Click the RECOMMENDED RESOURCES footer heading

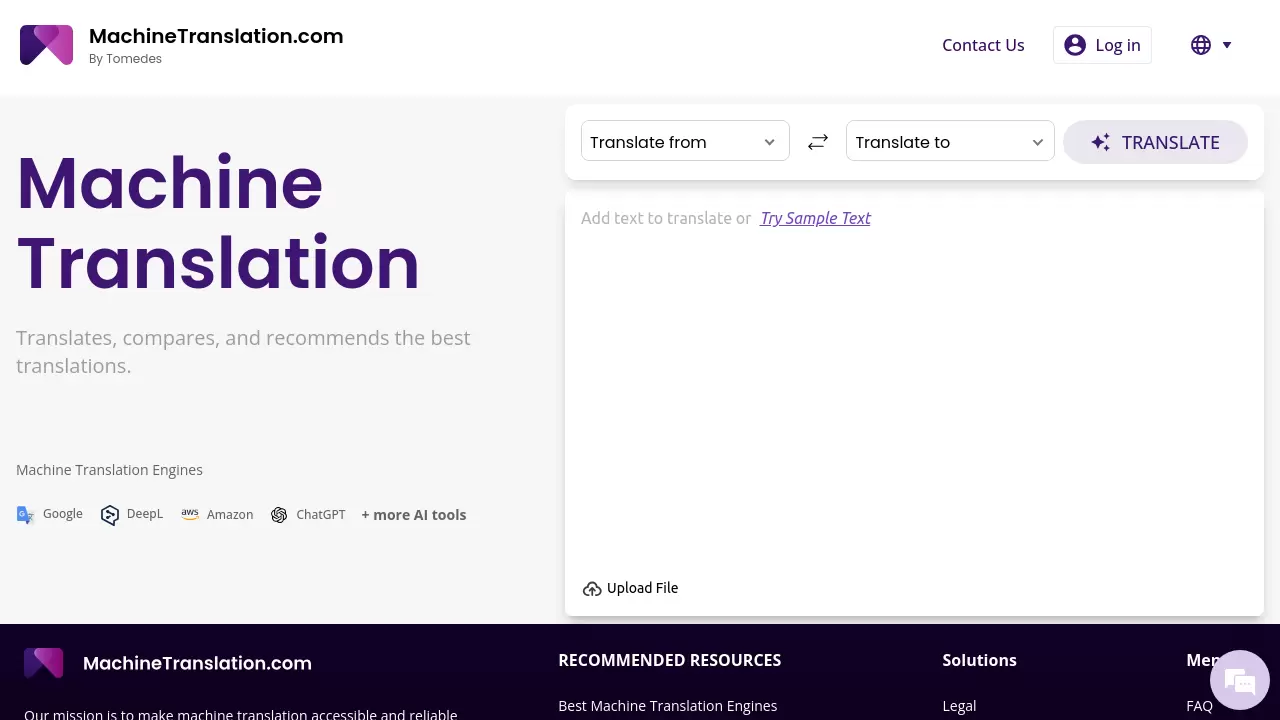[x=669, y=660]
